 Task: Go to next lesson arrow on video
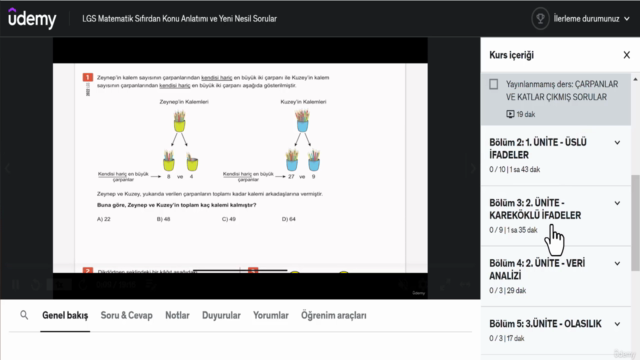click(473, 168)
